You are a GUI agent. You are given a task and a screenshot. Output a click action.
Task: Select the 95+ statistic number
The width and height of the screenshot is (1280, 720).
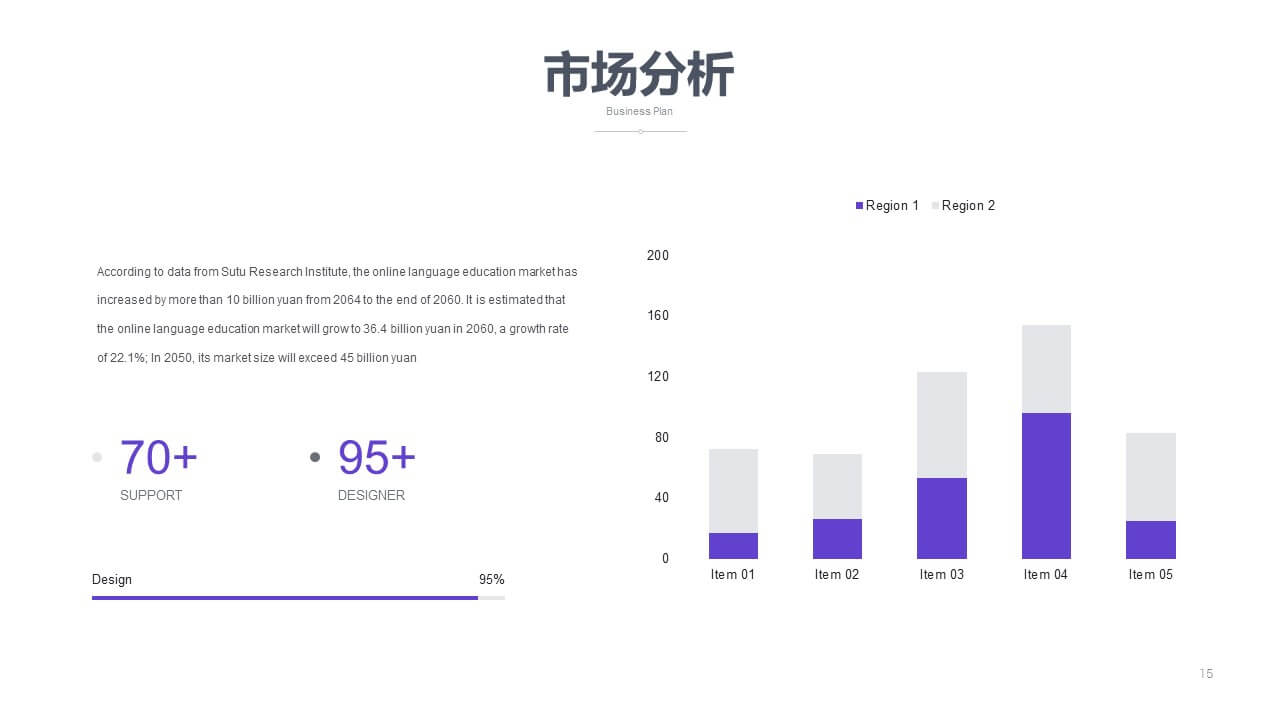pyautogui.click(x=376, y=457)
